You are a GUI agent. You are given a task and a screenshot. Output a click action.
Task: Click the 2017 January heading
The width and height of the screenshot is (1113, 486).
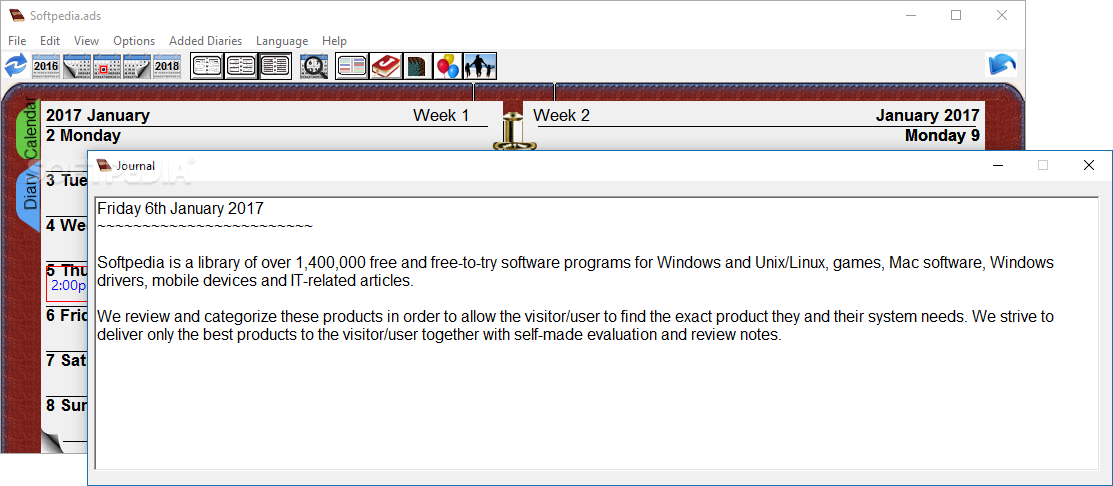(98, 116)
